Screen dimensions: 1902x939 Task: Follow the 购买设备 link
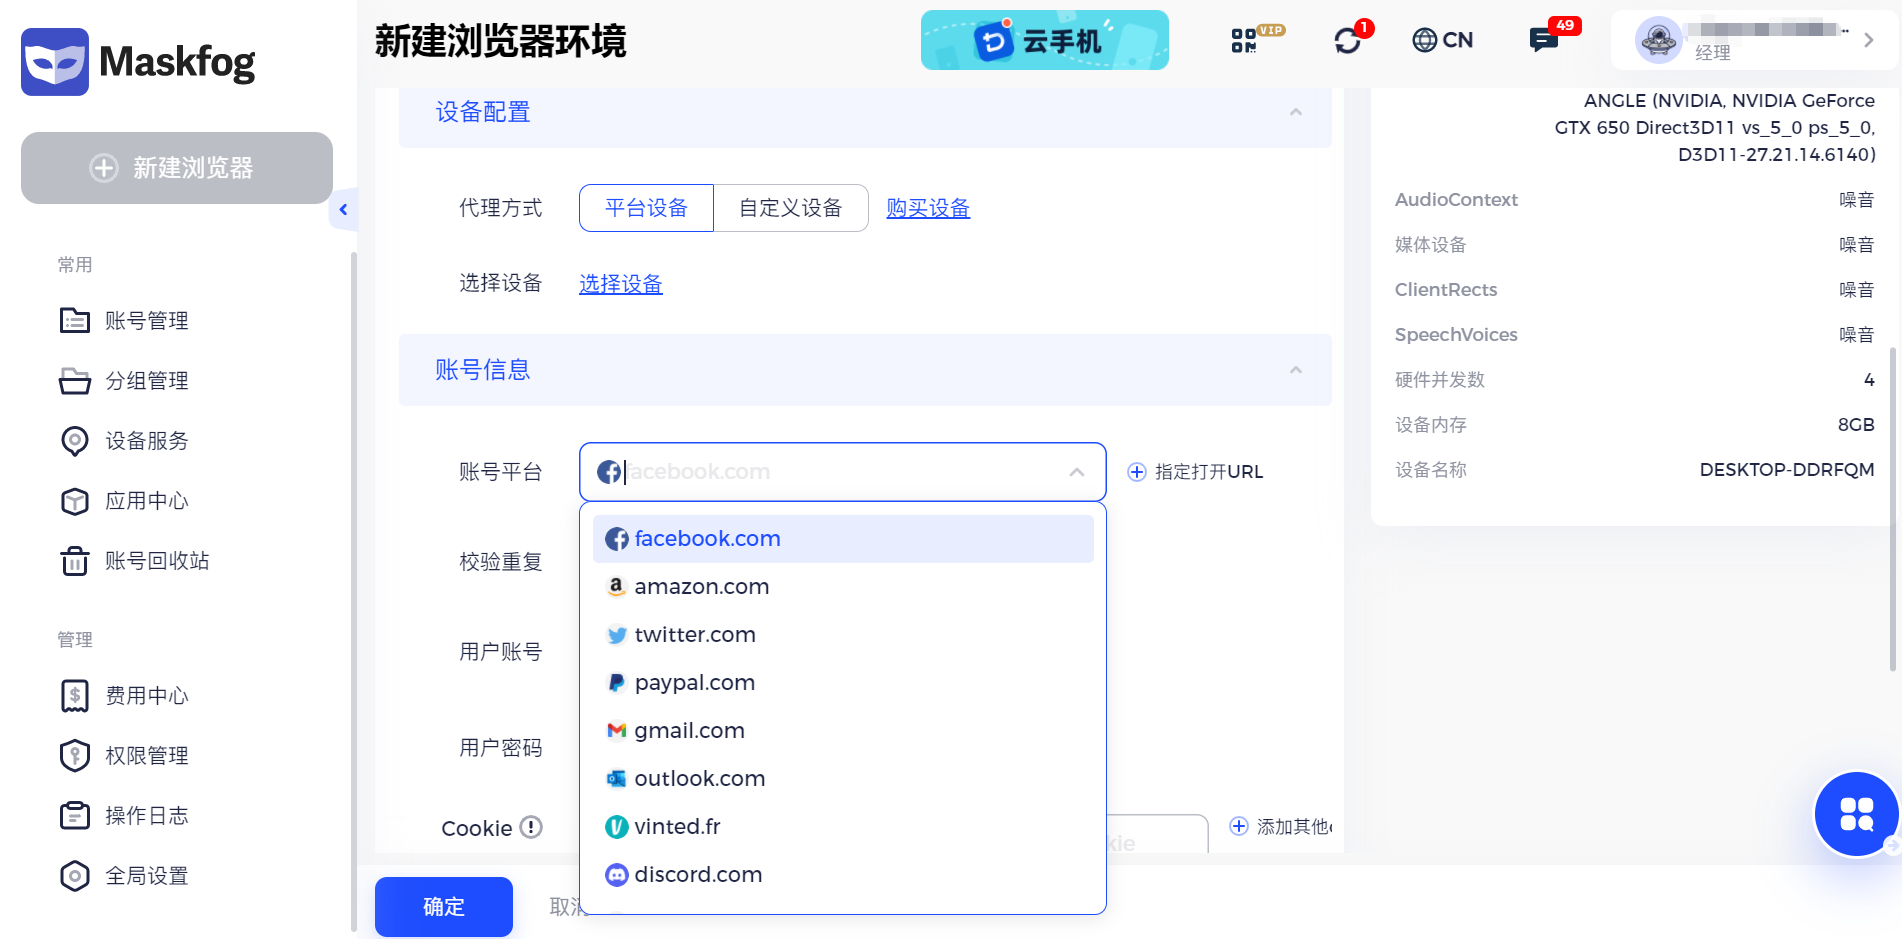click(x=928, y=208)
